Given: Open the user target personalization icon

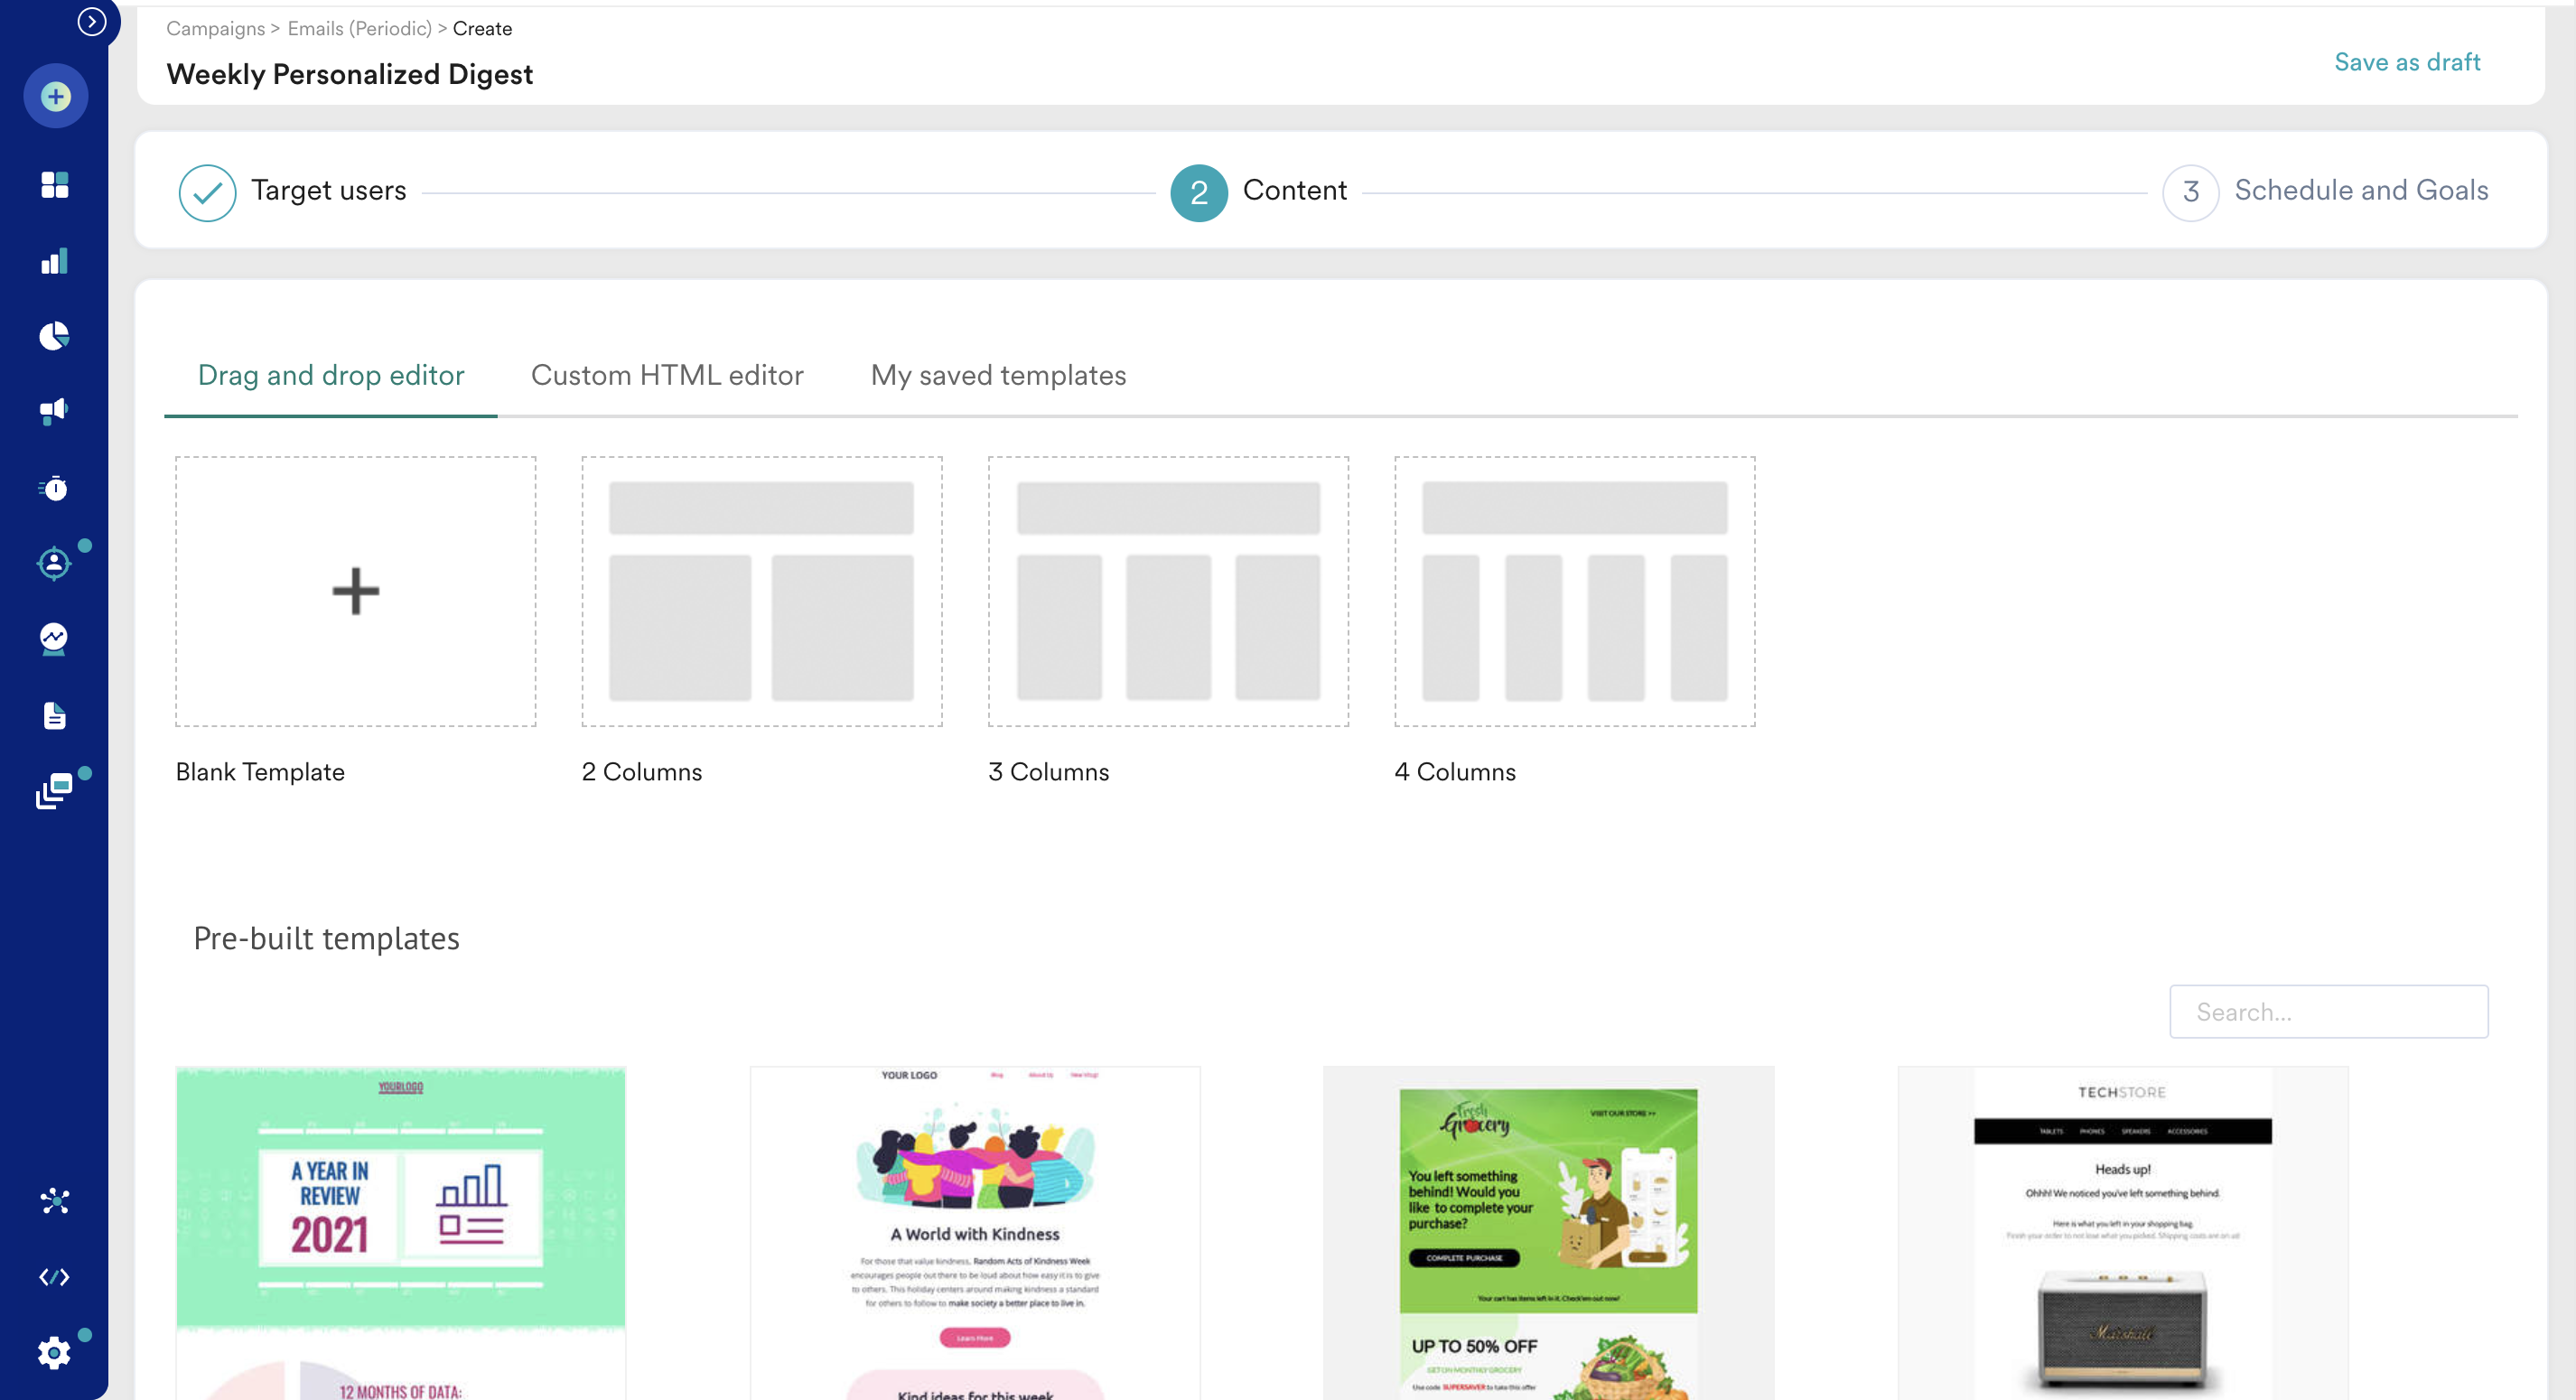Looking at the screenshot, I should 54,563.
